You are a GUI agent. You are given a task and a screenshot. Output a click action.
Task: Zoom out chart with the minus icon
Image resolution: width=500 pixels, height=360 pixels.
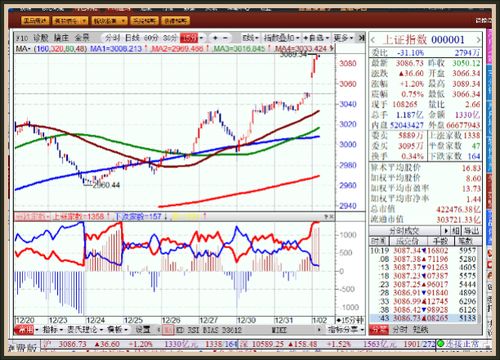tap(225, 38)
